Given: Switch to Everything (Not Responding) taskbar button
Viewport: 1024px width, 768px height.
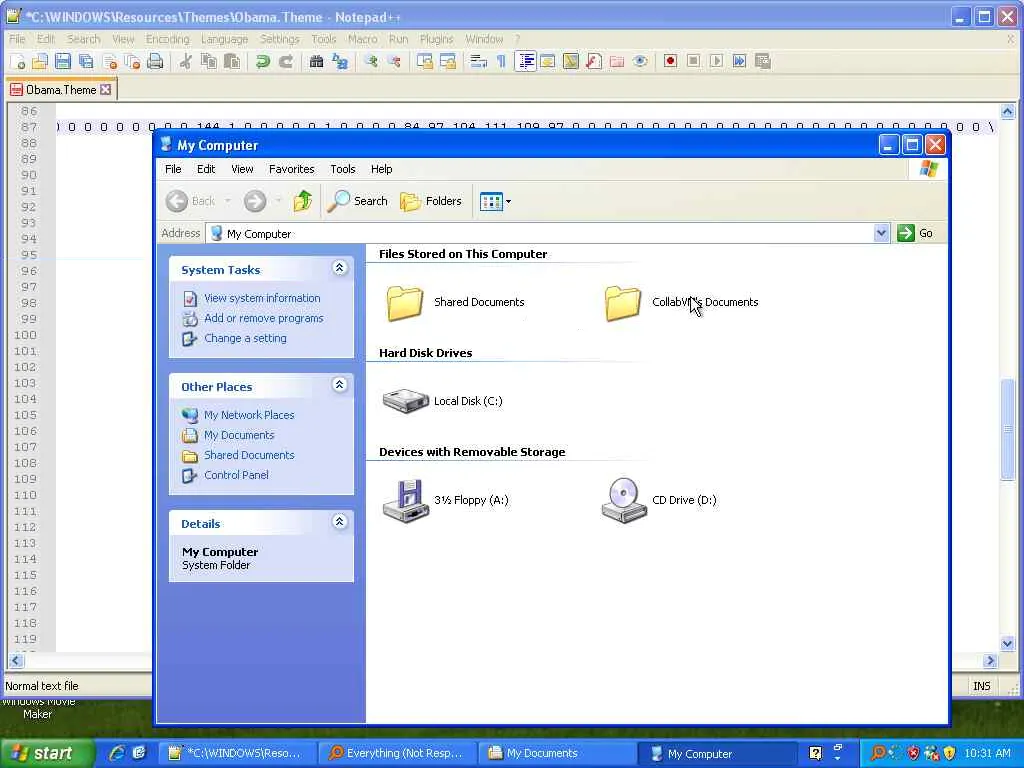Looking at the screenshot, I should pos(397,753).
